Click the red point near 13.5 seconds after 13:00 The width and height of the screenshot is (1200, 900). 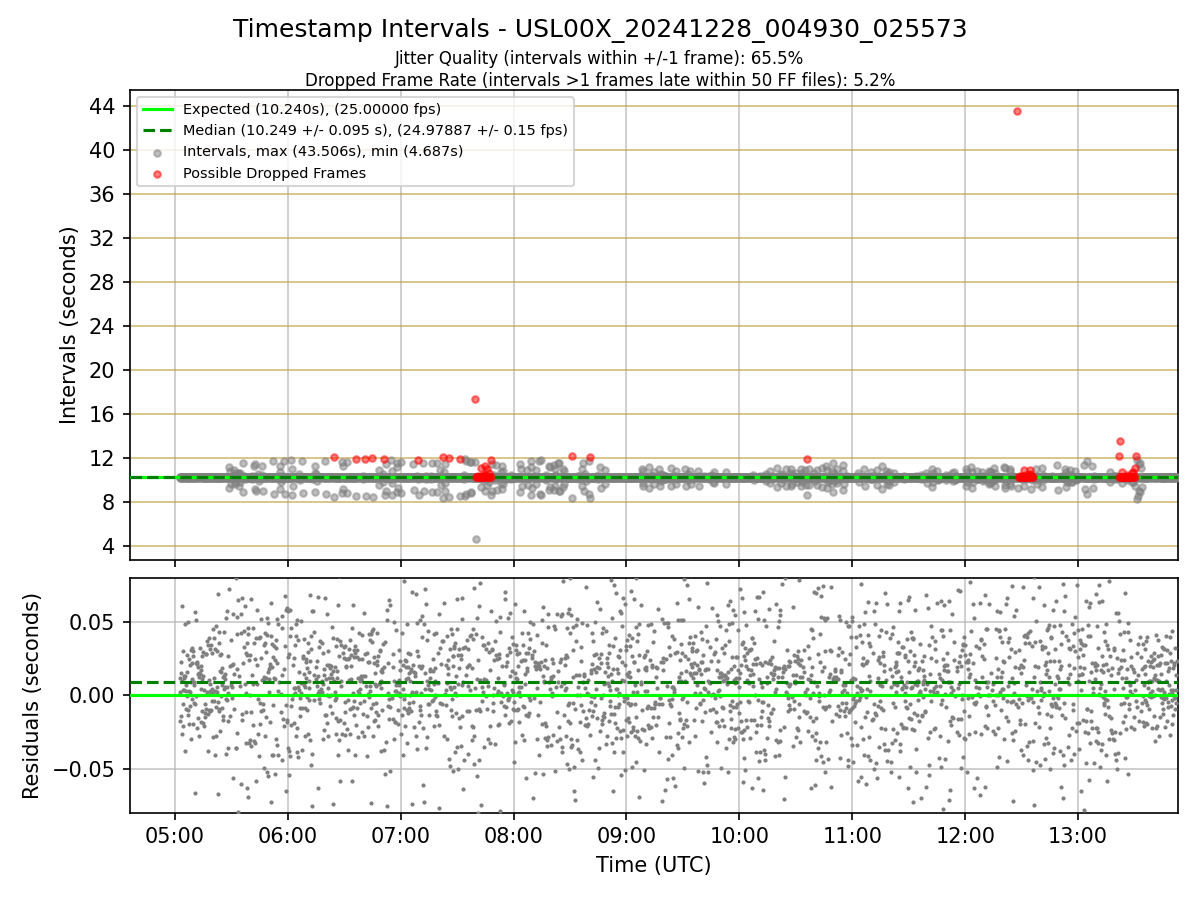[x=1120, y=441]
